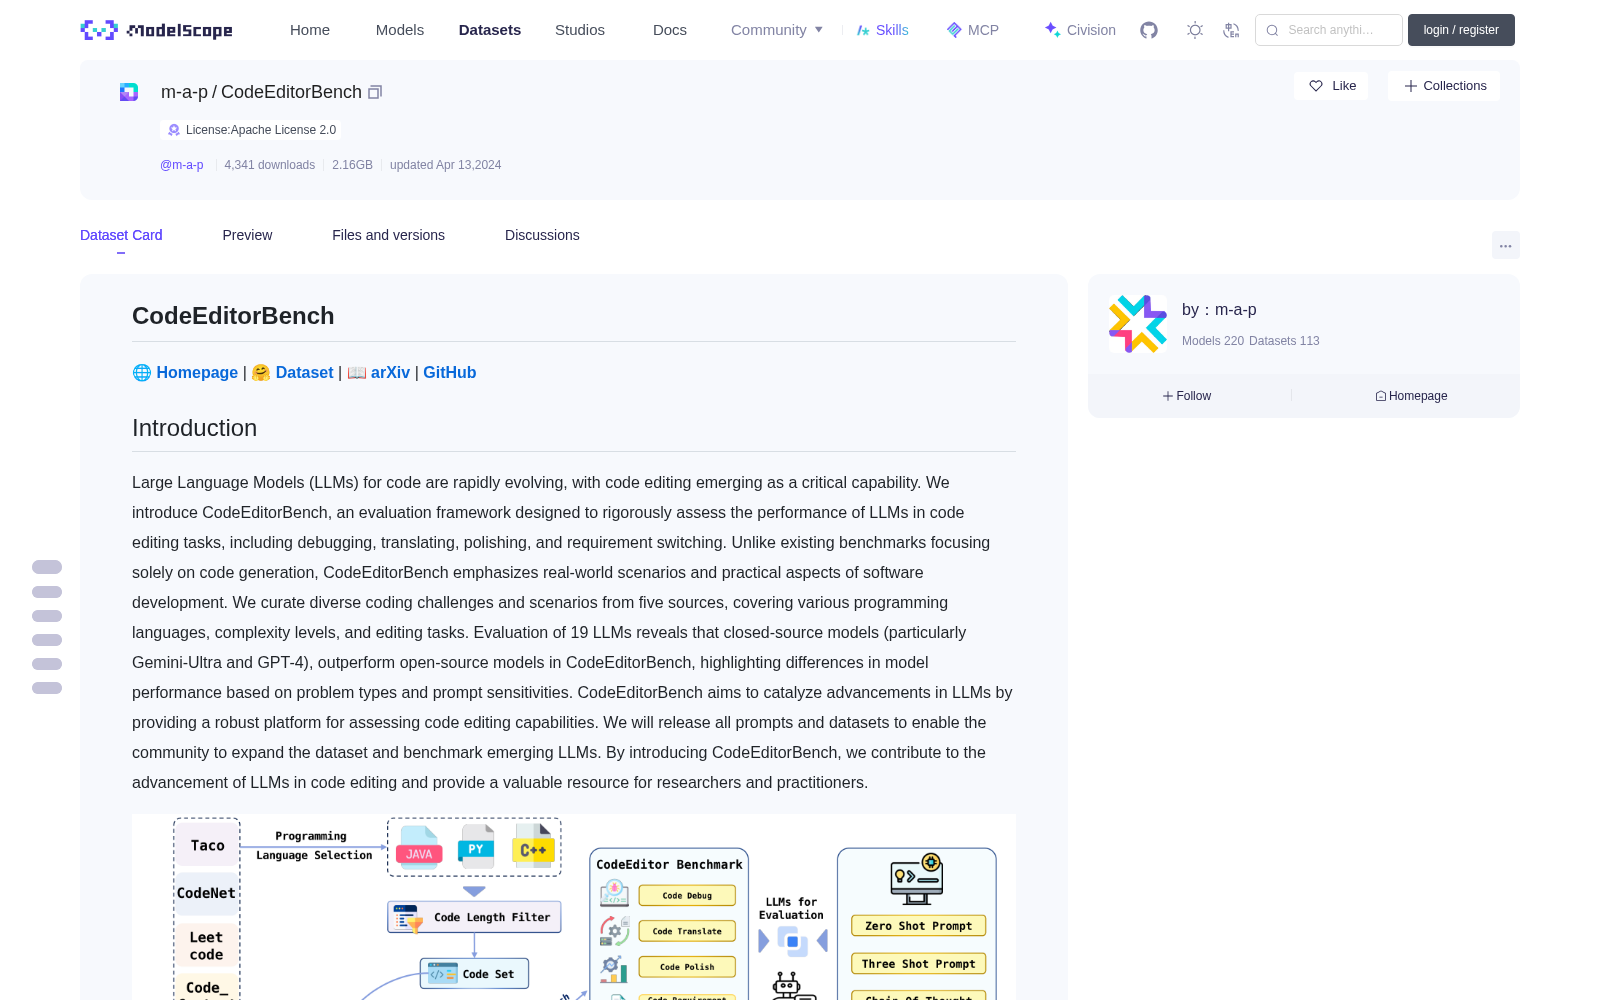This screenshot has height=1000, width=1600.
Task: Click the ModelScope logo
Action: (x=156, y=30)
